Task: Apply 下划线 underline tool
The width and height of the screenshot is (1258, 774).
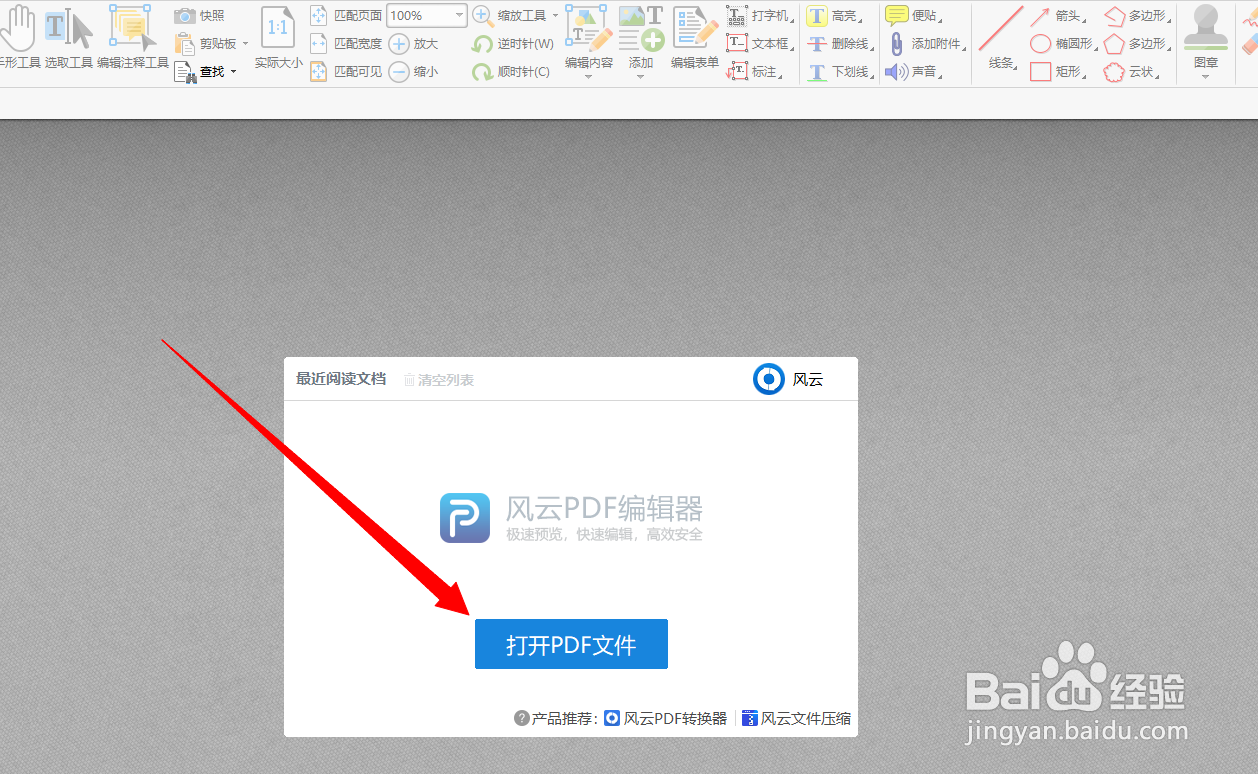Action: [840, 71]
